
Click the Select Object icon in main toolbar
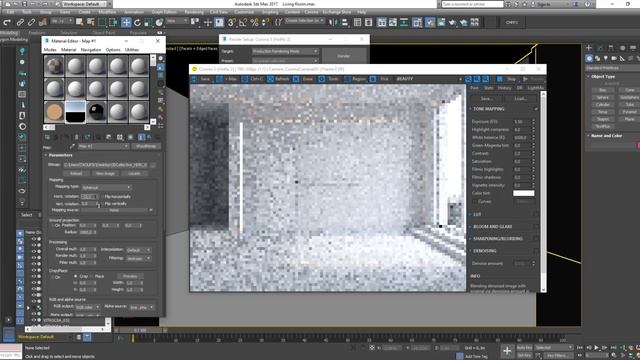[x=79, y=22]
